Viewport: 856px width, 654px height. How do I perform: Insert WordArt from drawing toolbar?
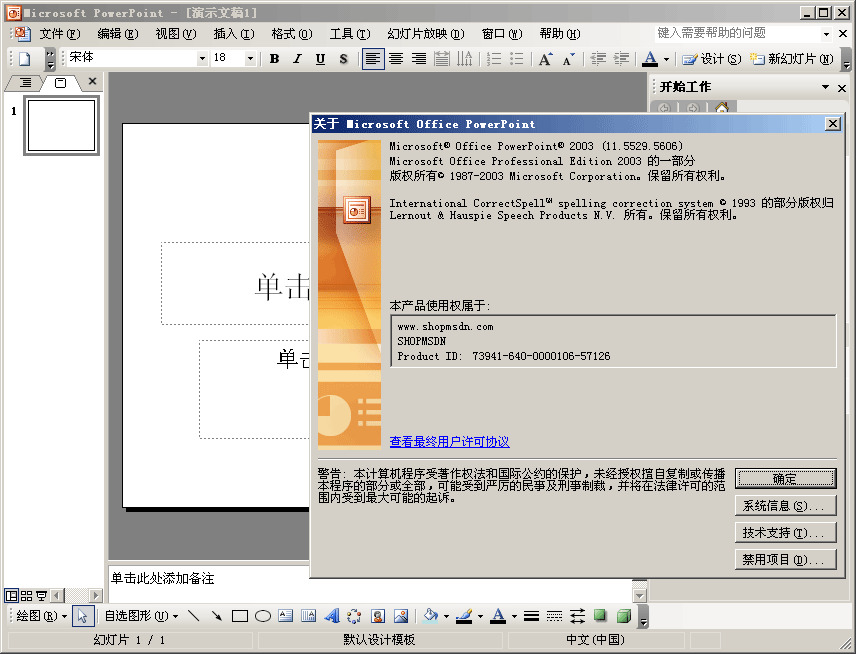(331, 616)
